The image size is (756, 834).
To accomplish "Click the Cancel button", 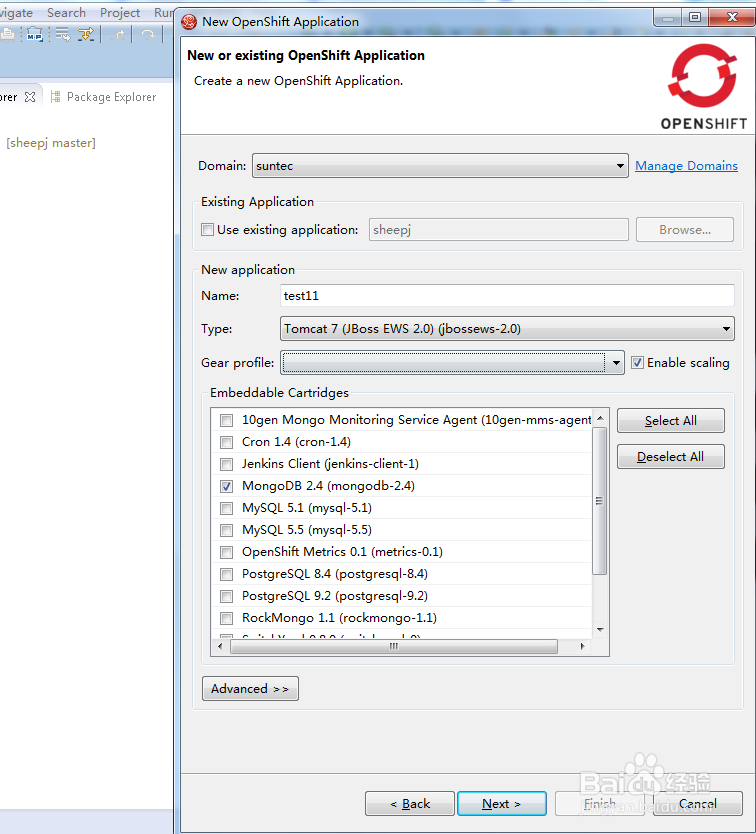I will point(697,804).
